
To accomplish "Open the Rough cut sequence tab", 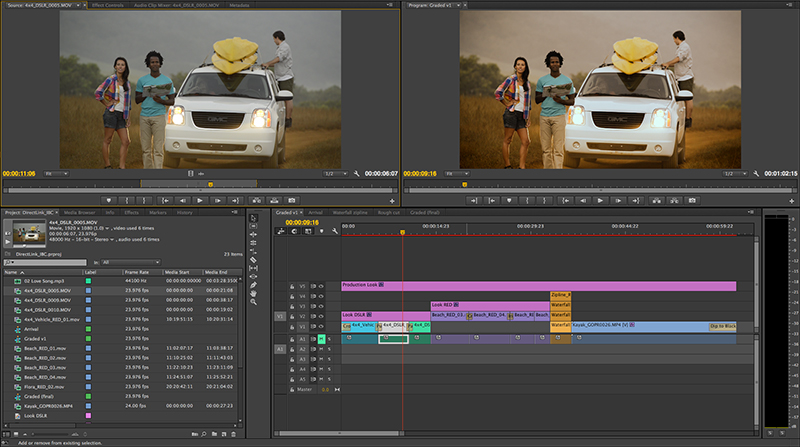I will (388, 213).
